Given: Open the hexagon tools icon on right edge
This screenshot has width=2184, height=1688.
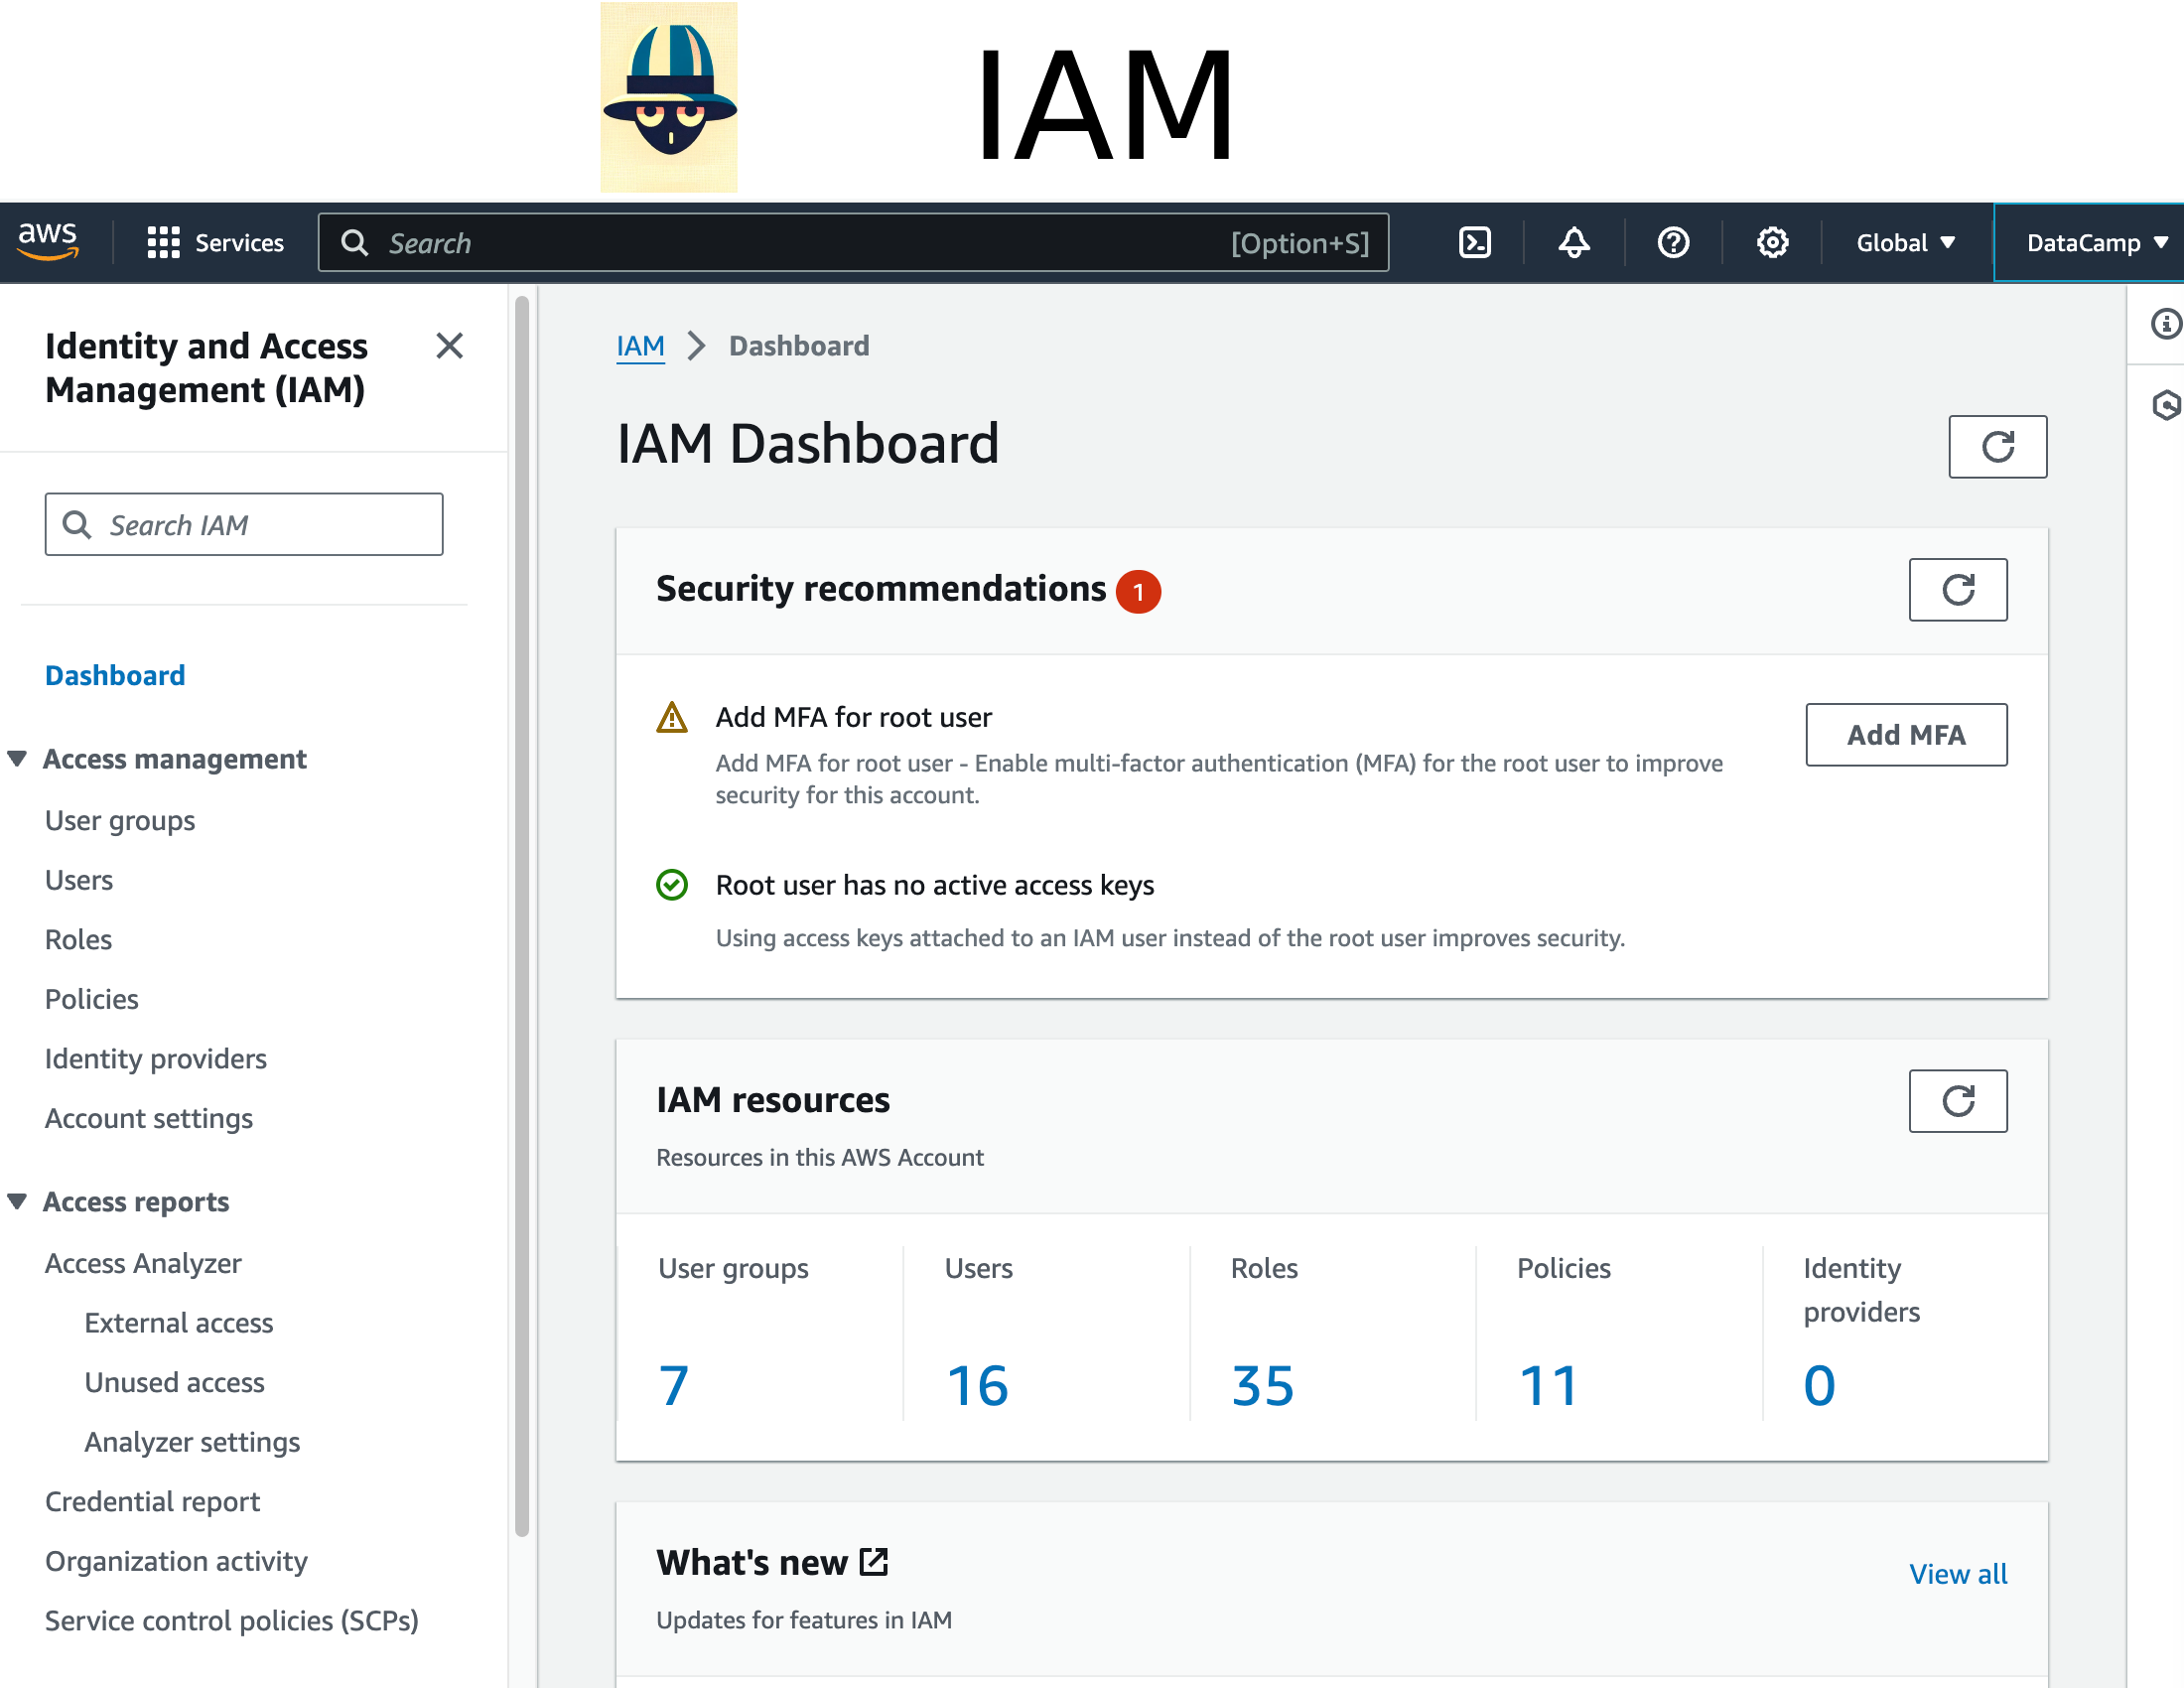Looking at the screenshot, I should [2165, 405].
